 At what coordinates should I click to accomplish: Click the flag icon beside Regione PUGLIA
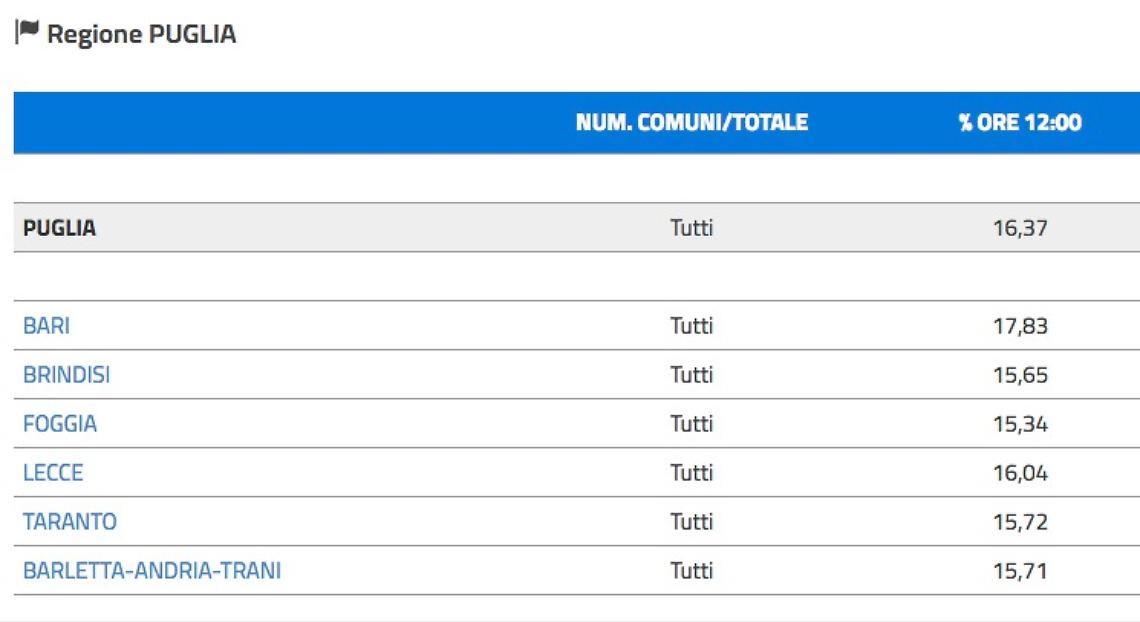tap(27, 32)
